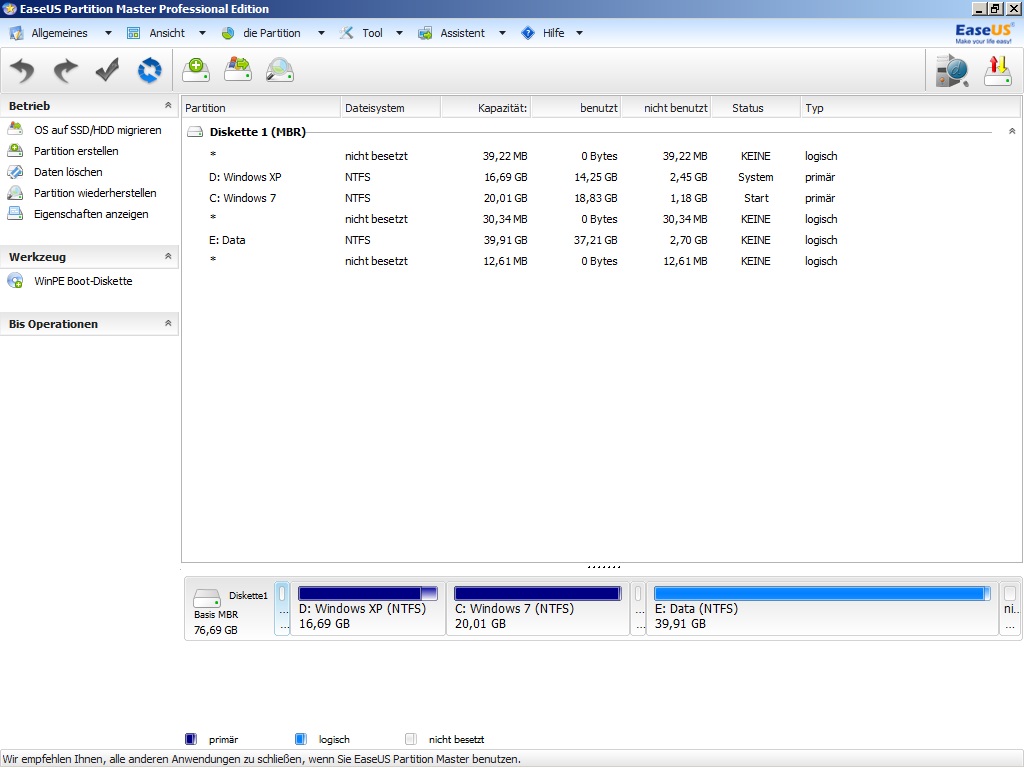The width and height of the screenshot is (1024, 768).
Task: Apply pending operations with checkmark icon
Action: coord(107,70)
